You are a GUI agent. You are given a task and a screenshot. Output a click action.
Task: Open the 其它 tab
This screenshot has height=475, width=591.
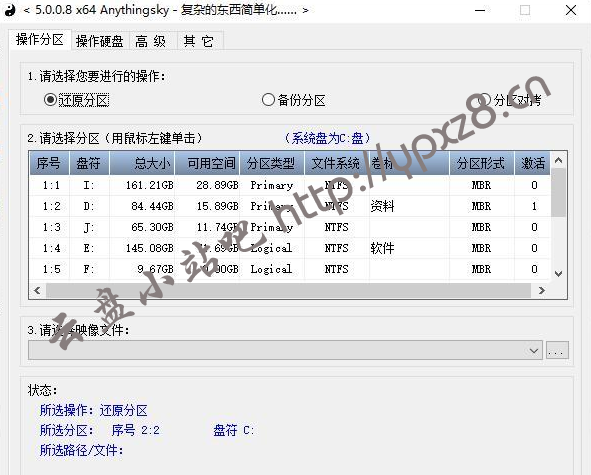tap(199, 41)
